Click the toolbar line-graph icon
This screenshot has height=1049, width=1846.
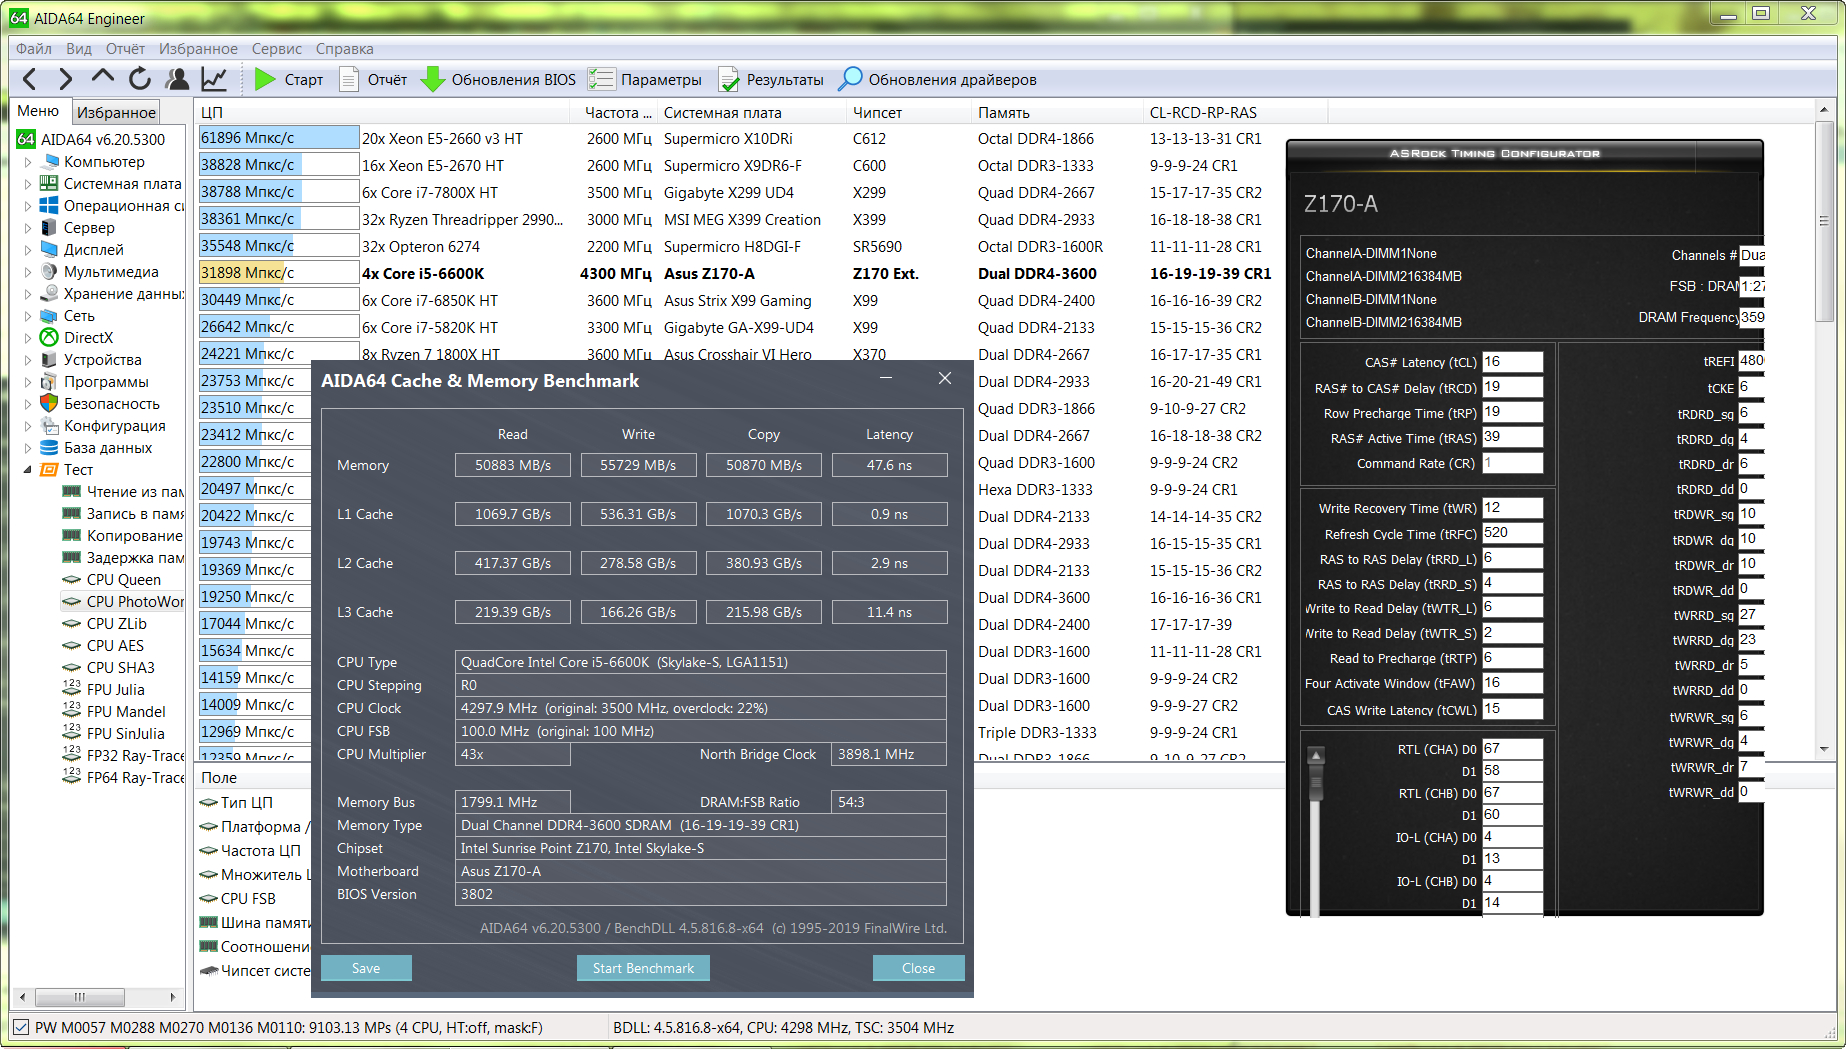pyautogui.click(x=214, y=79)
